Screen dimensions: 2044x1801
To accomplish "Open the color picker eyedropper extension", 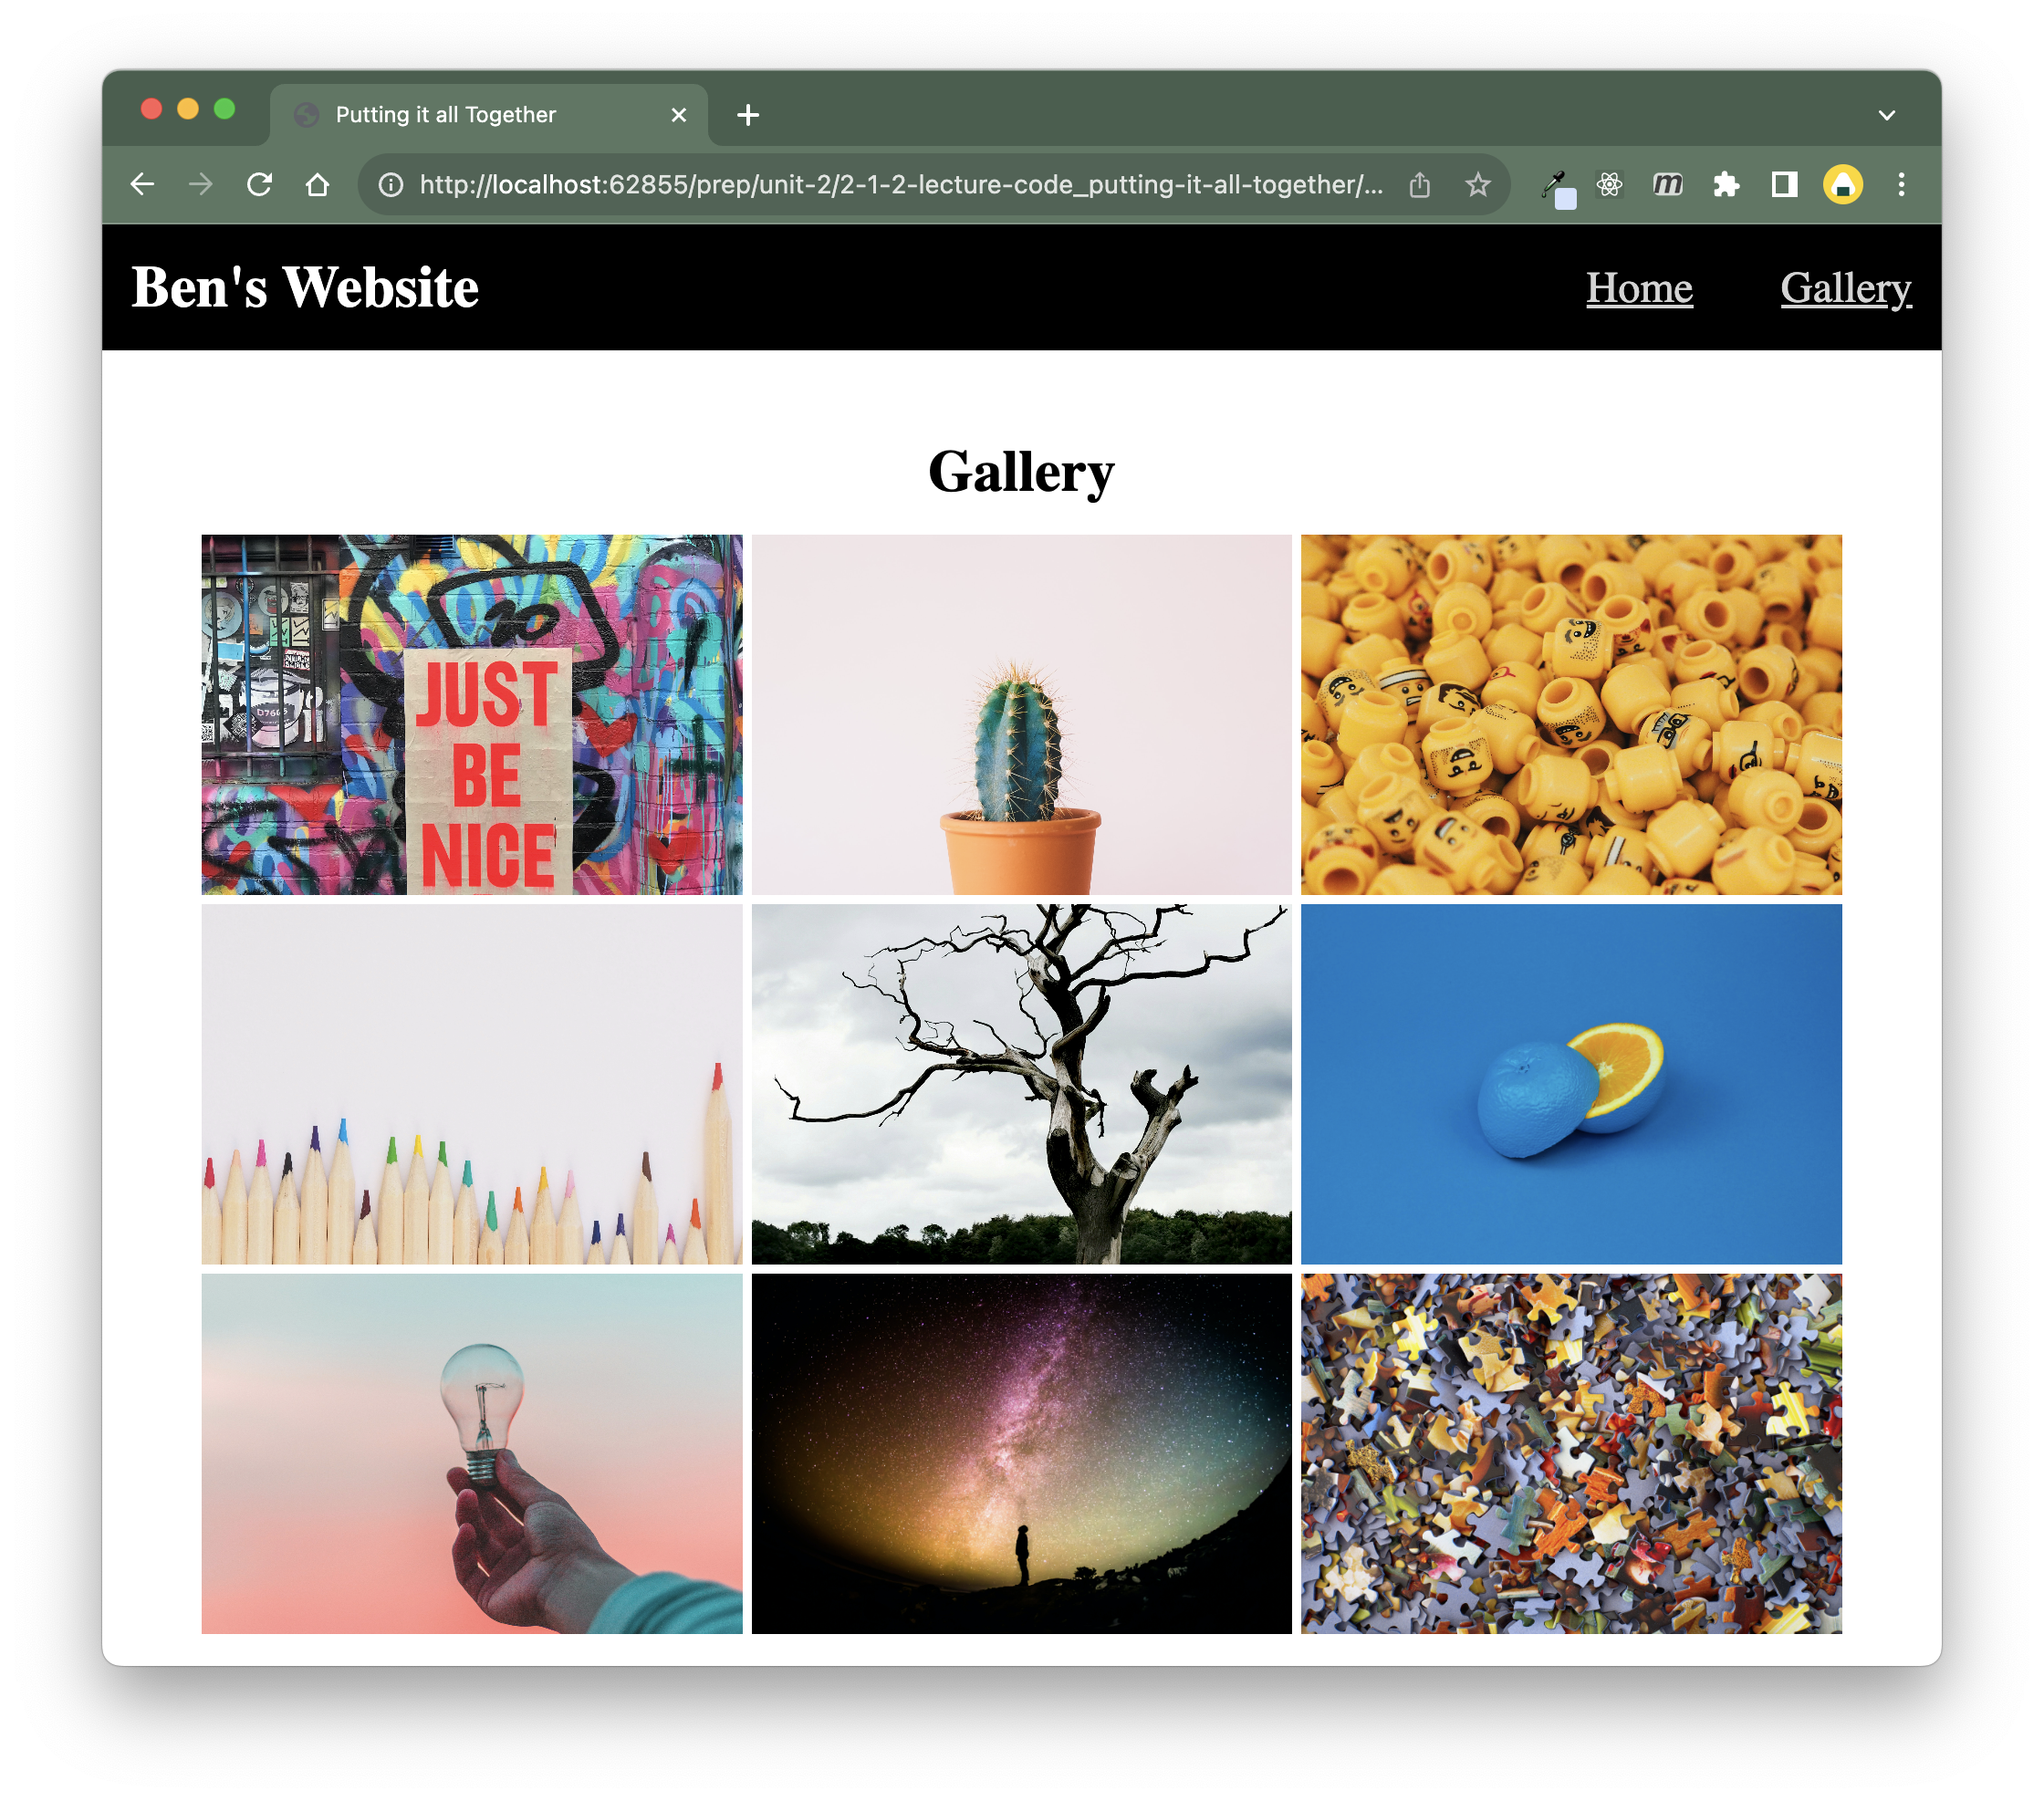I will 1555,185.
